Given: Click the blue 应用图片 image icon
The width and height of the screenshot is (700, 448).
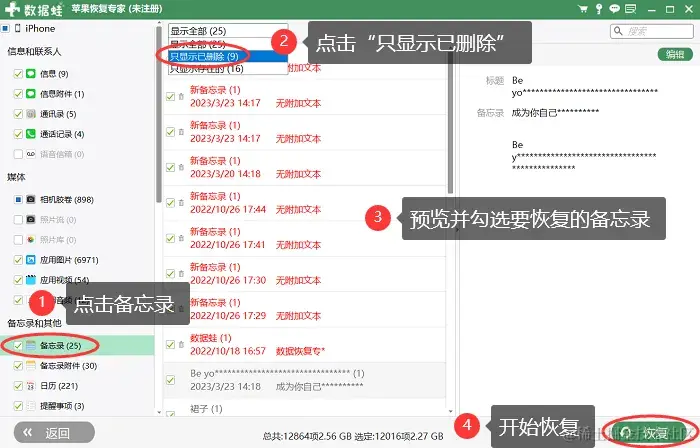Looking at the screenshot, I should point(31,260).
